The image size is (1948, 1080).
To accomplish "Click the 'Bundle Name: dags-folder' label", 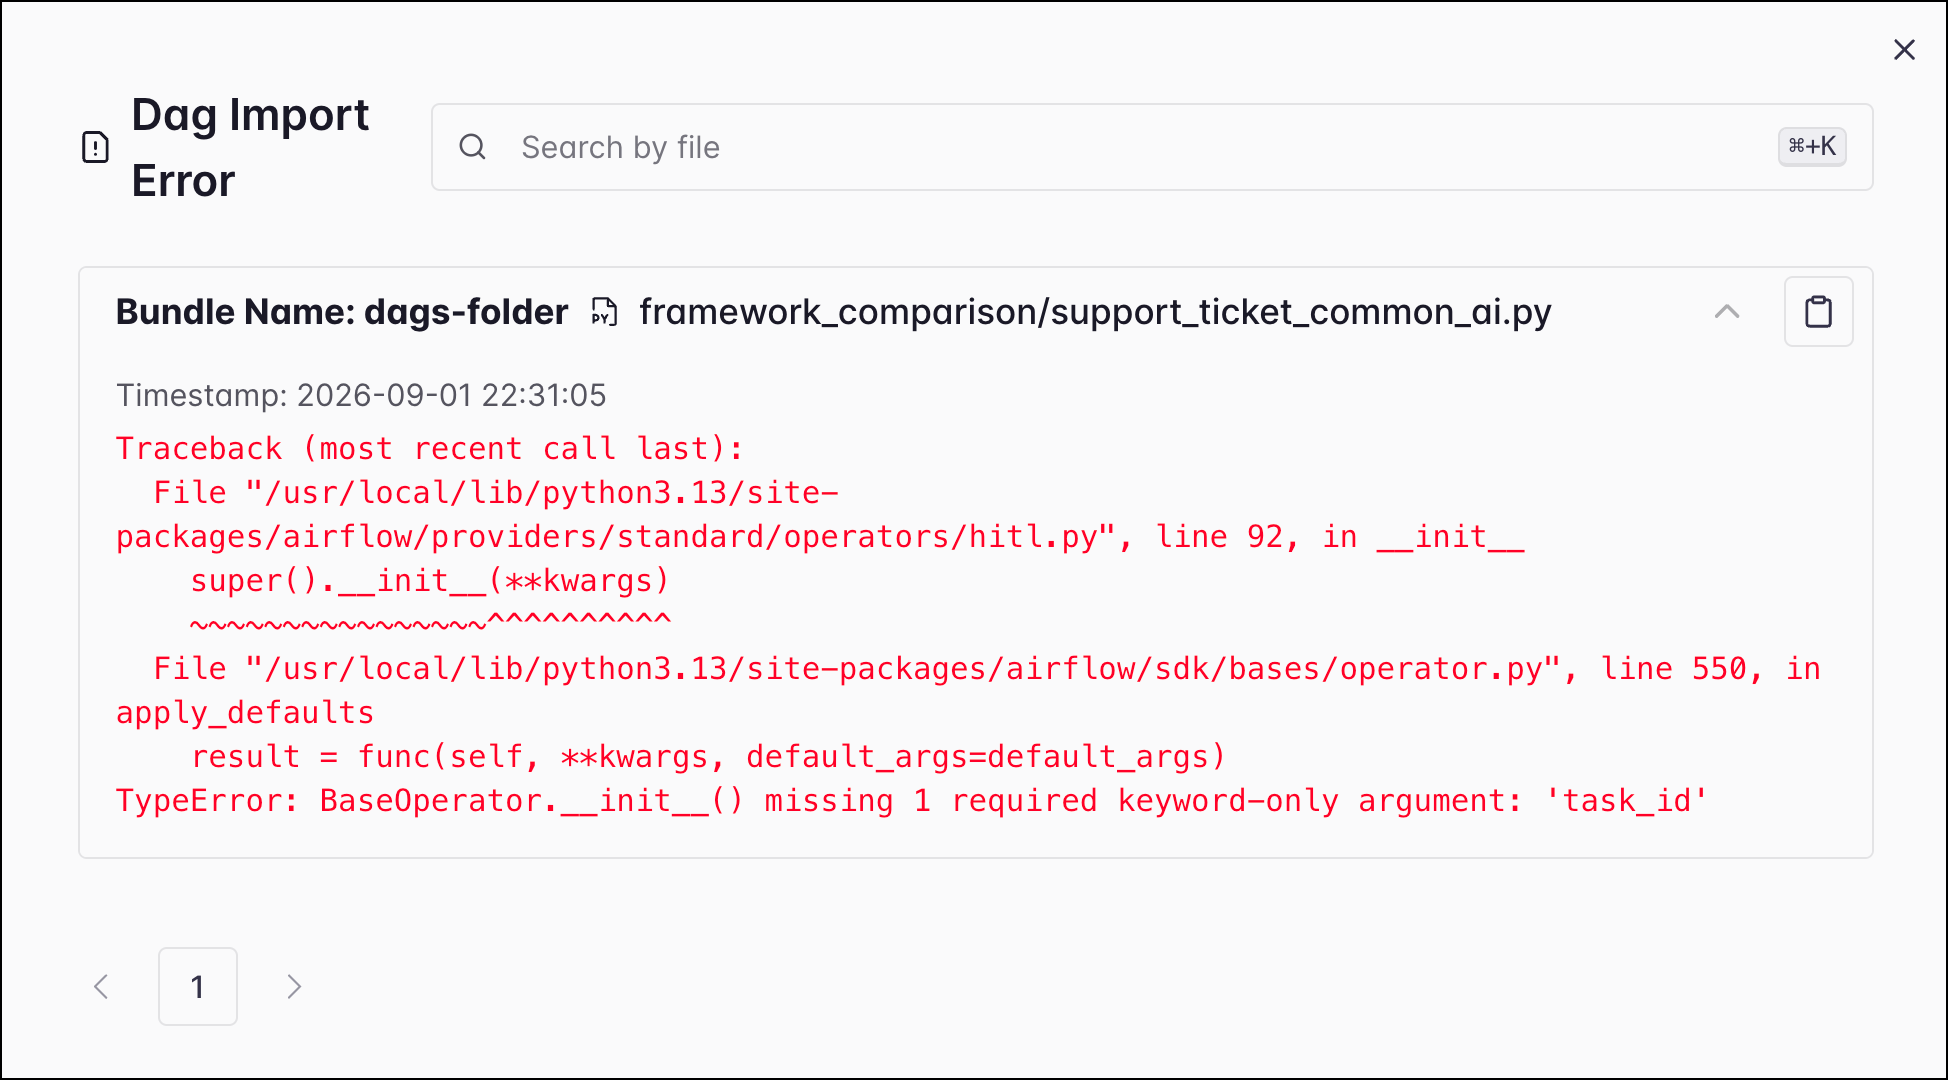I will 342,312.
